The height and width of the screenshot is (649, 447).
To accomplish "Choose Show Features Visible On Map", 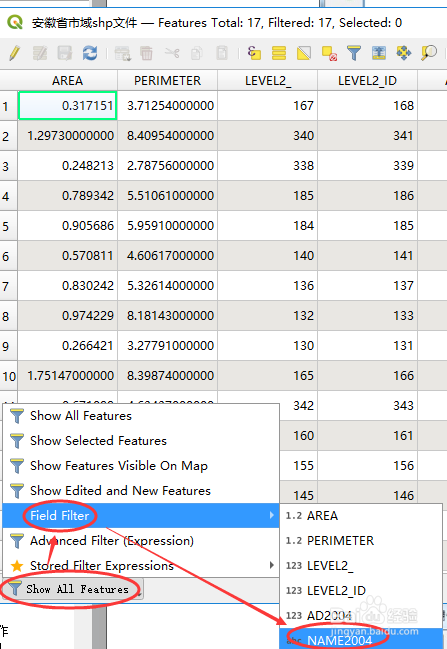I will coord(141,466).
